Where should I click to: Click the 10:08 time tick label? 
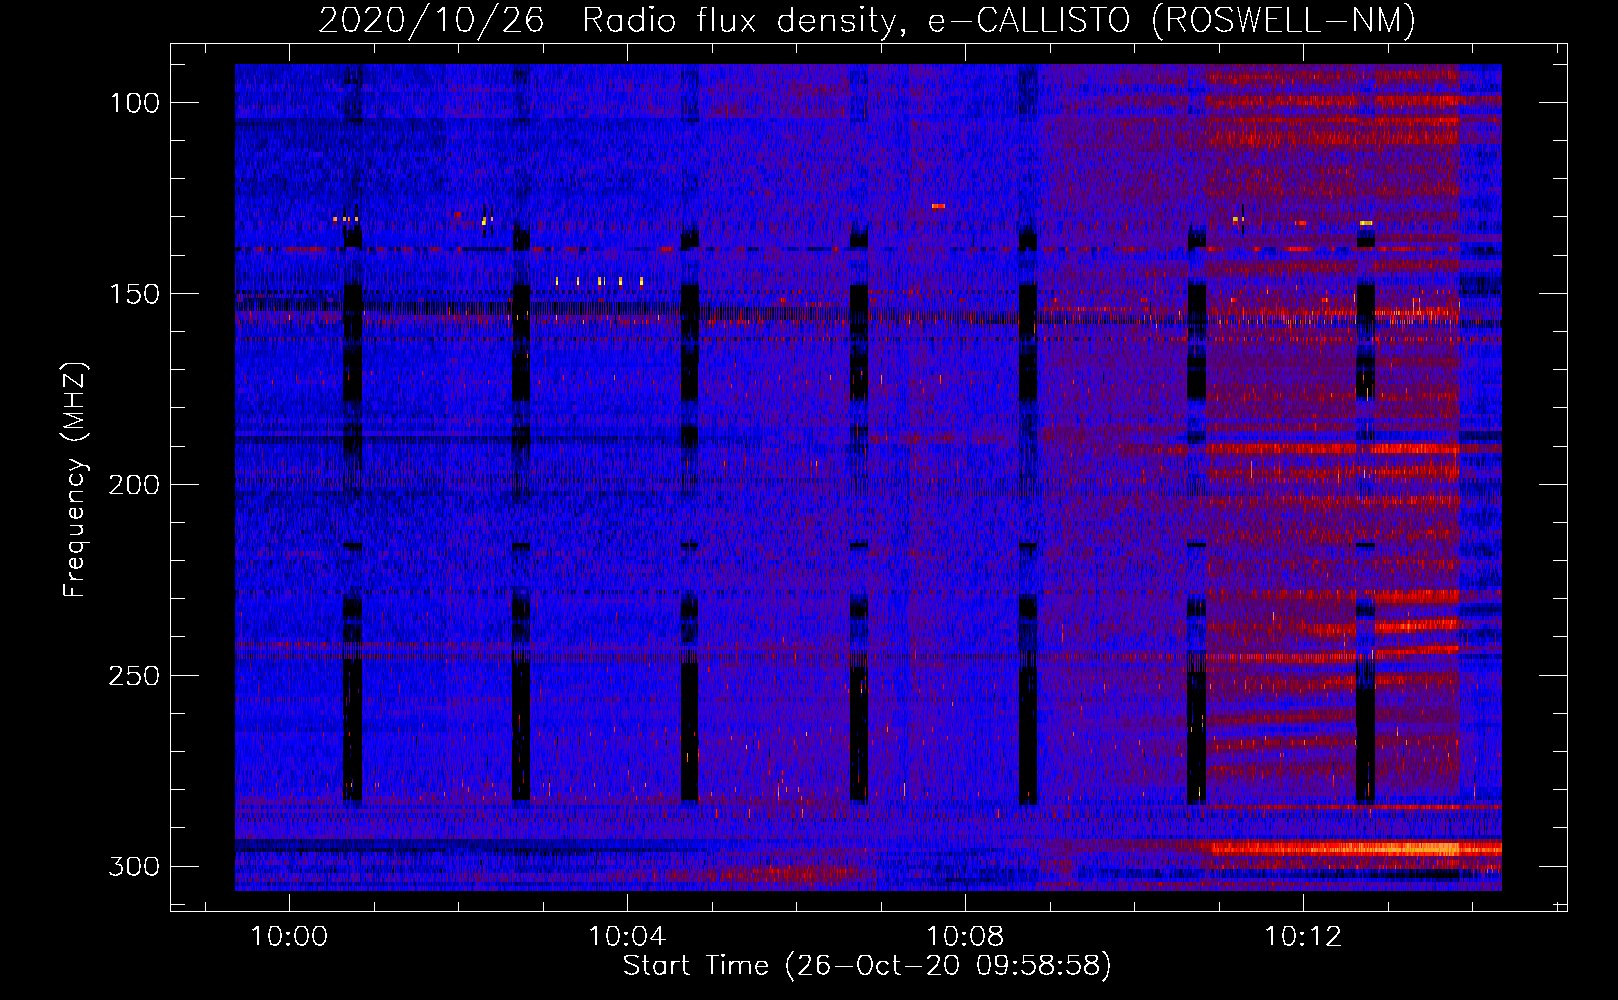[965, 937]
